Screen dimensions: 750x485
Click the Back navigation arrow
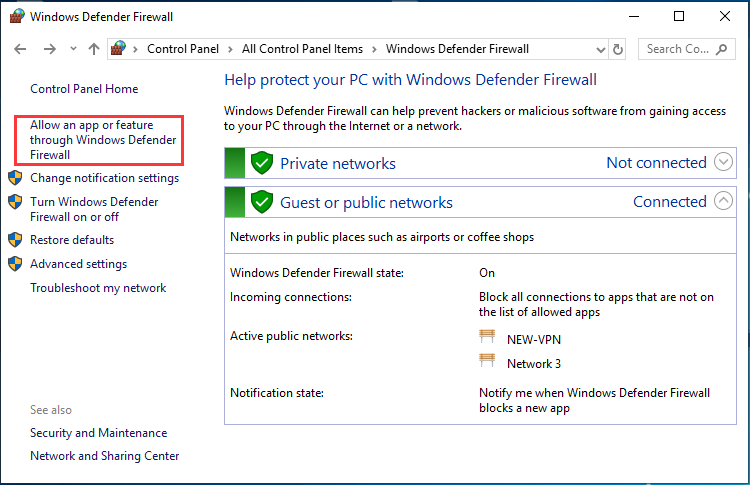coord(20,49)
